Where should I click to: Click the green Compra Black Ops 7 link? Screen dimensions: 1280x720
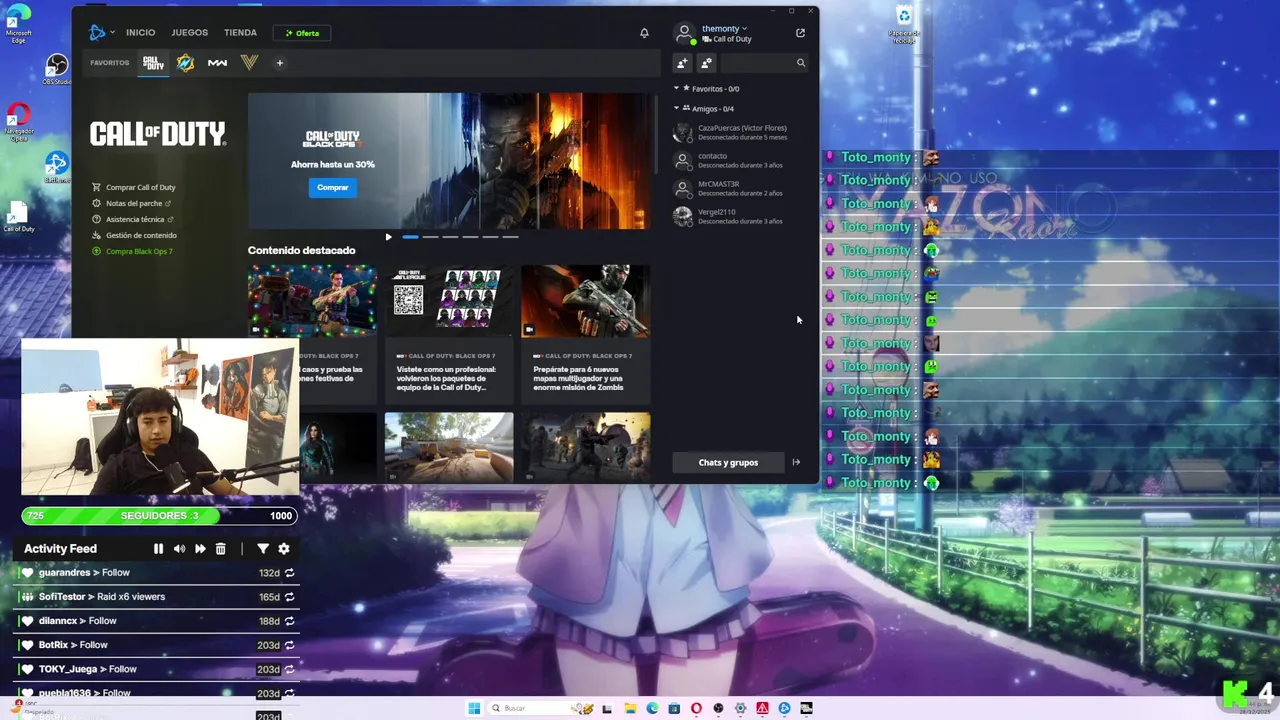tap(132, 251)
